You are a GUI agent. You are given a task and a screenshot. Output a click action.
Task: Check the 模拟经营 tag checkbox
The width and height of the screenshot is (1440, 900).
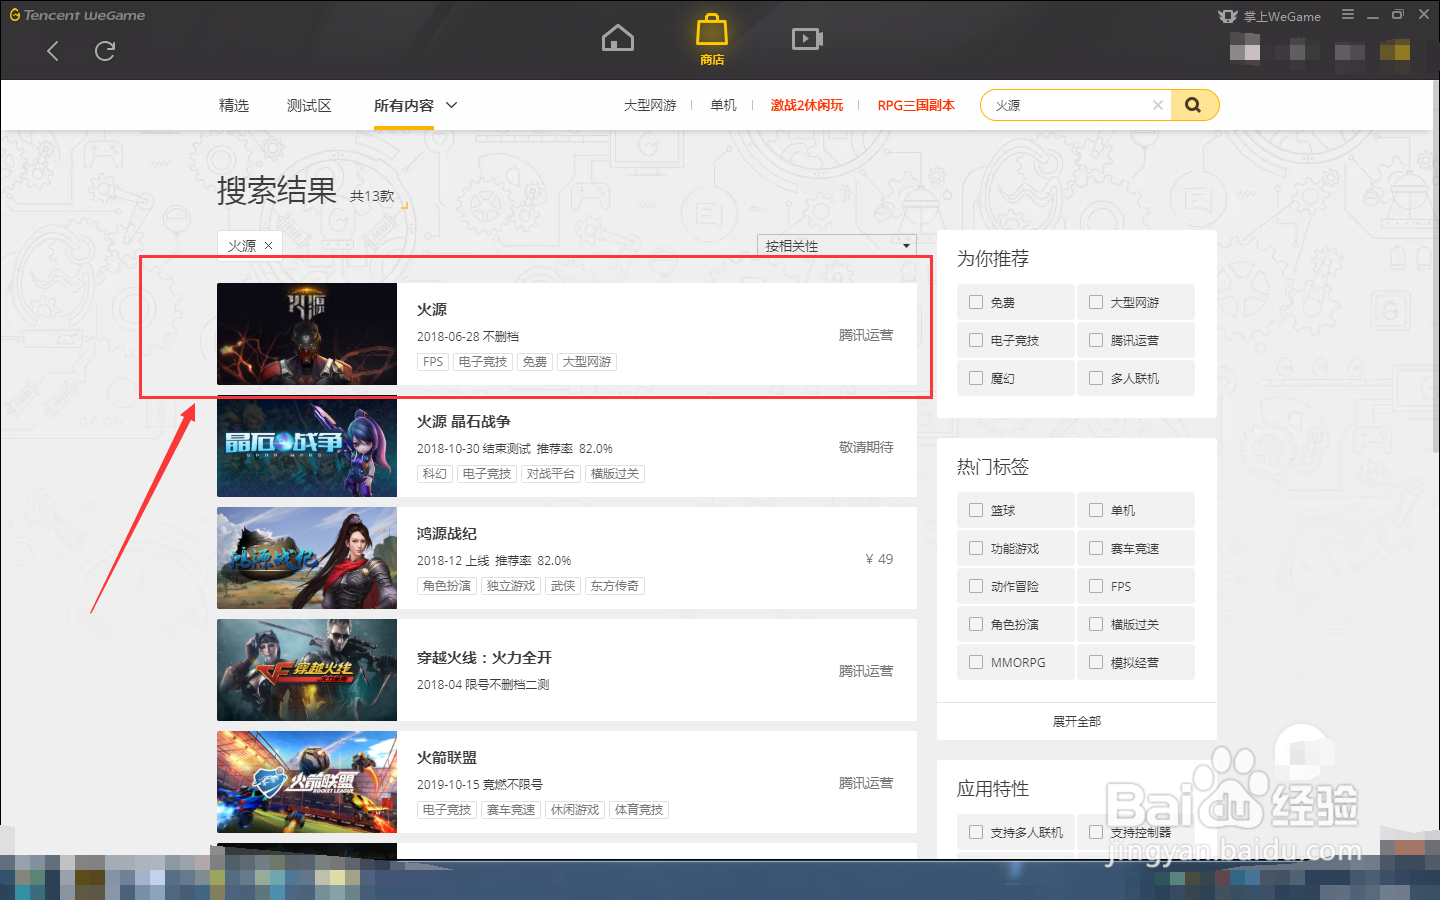(x=1096, y=662)
